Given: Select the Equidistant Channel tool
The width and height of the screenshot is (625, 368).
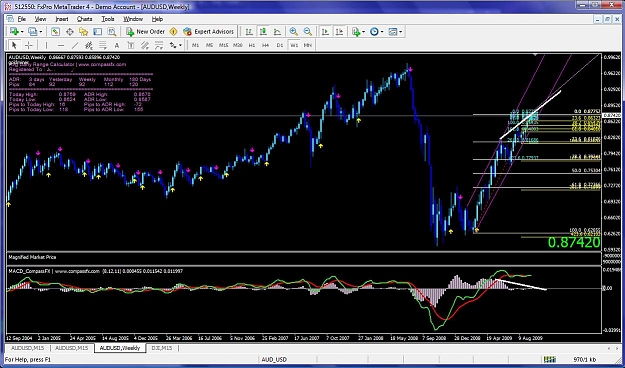Looking at the screenshot, I should coord(88,45).
